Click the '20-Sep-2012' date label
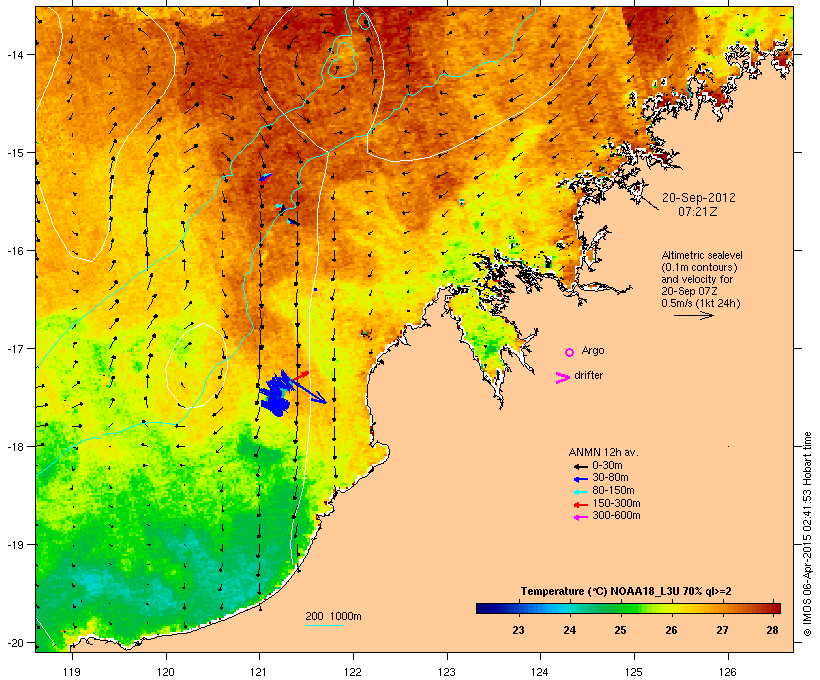The width and height of the screenshot is (820, 680). pos(699,198)
